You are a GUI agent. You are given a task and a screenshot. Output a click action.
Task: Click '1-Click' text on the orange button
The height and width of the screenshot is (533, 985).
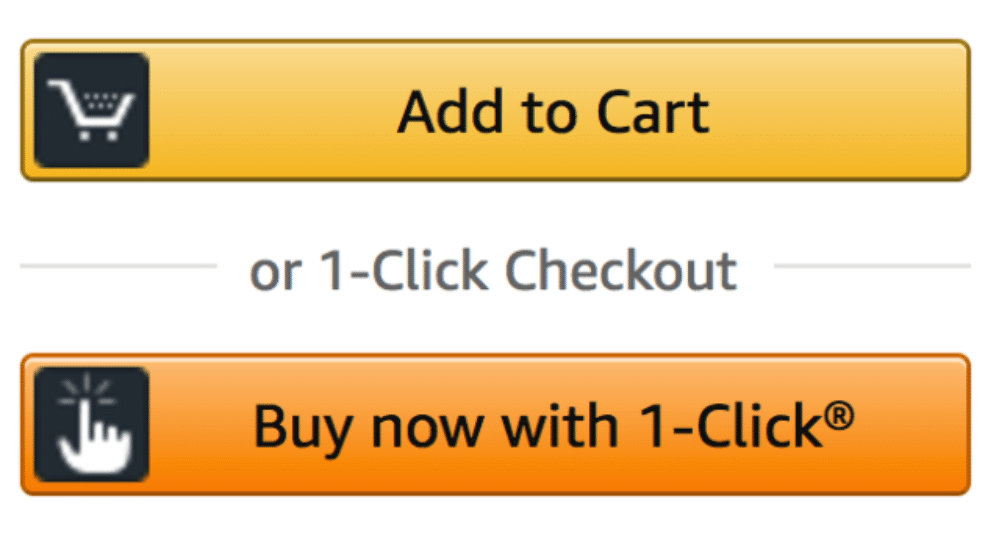click(x=732, y=425)
